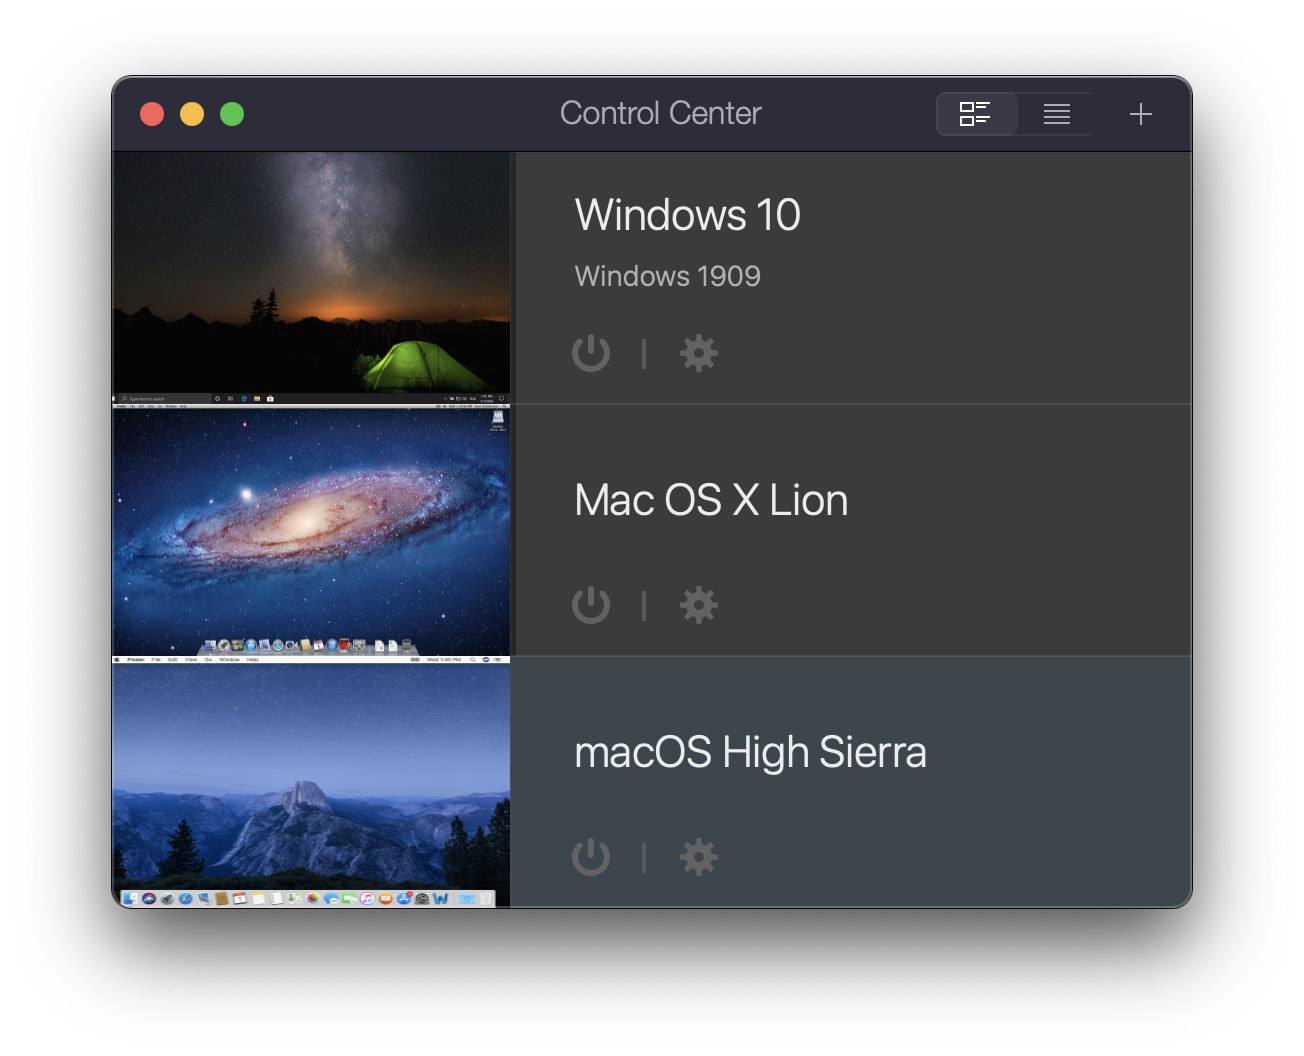Image resolution: width=1304 pixels, height=1056 pixels.
Task: Open the Windows 10 desktop thumbnail
Action: [x=311, y=278]
